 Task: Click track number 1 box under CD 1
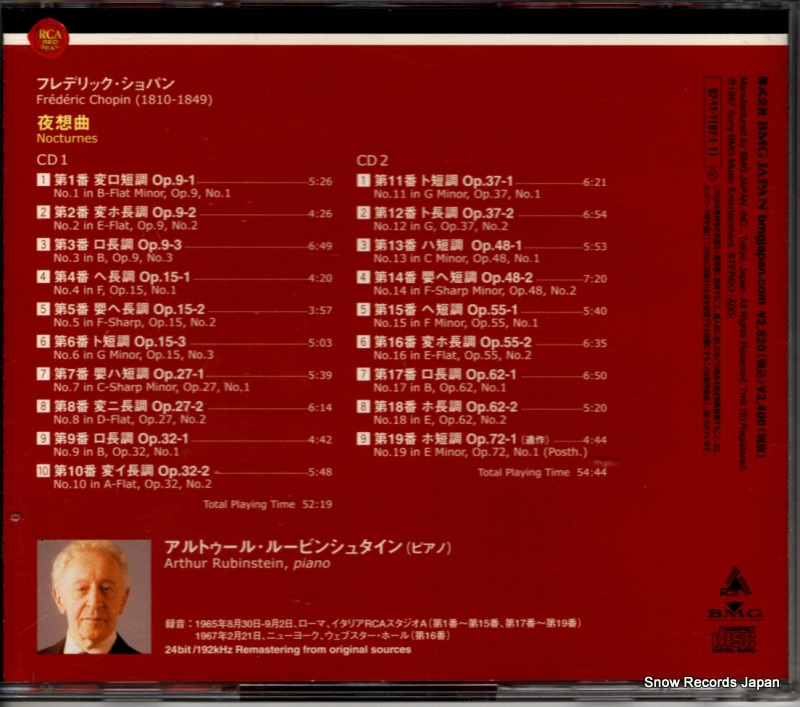[x=43, y=181]
